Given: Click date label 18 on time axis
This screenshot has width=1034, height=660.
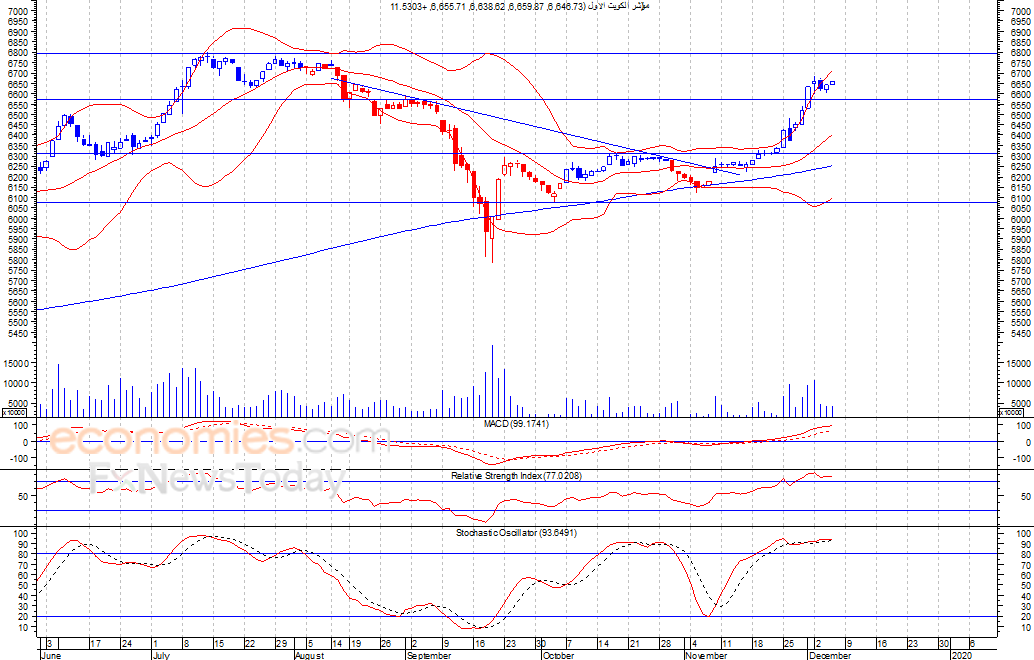Looking at the screenshot, I should point(757,644).
